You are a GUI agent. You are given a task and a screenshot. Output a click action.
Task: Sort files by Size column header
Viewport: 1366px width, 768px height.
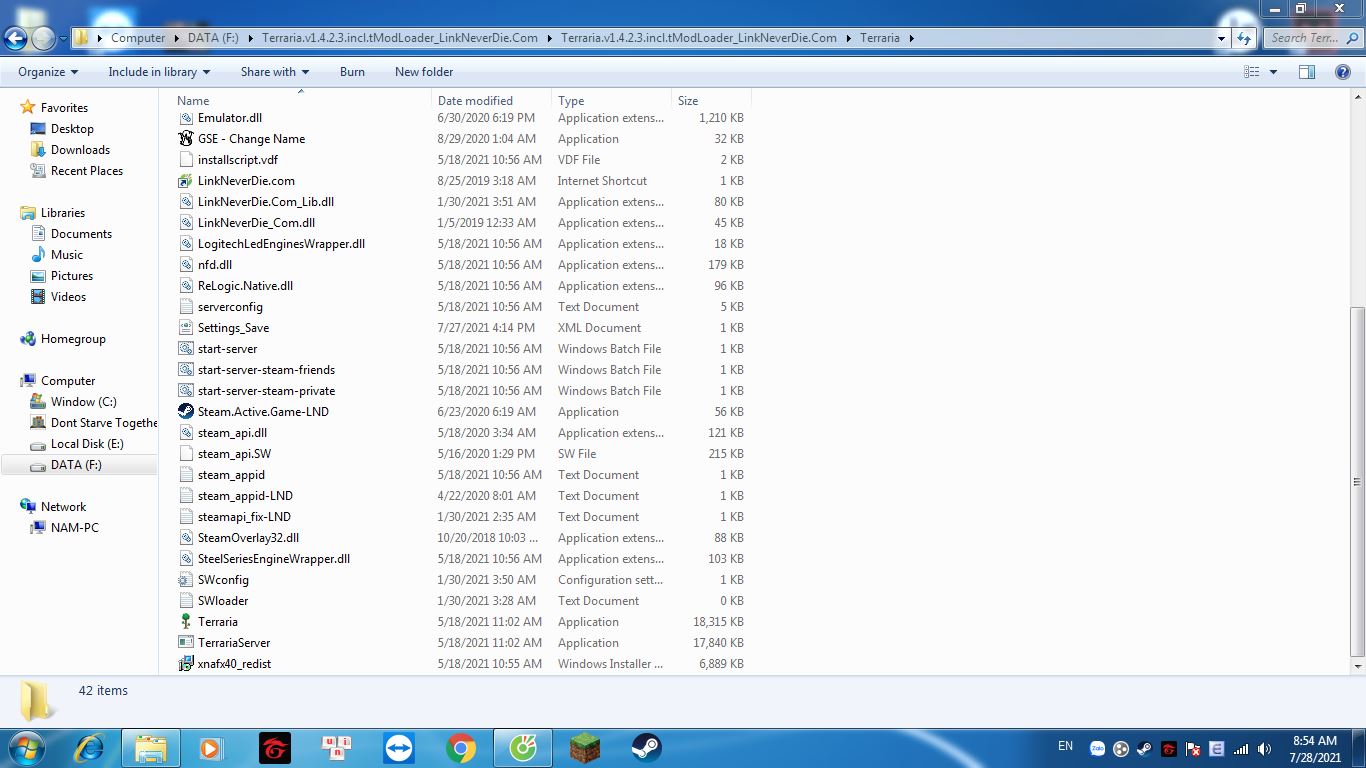click(688, 101)
